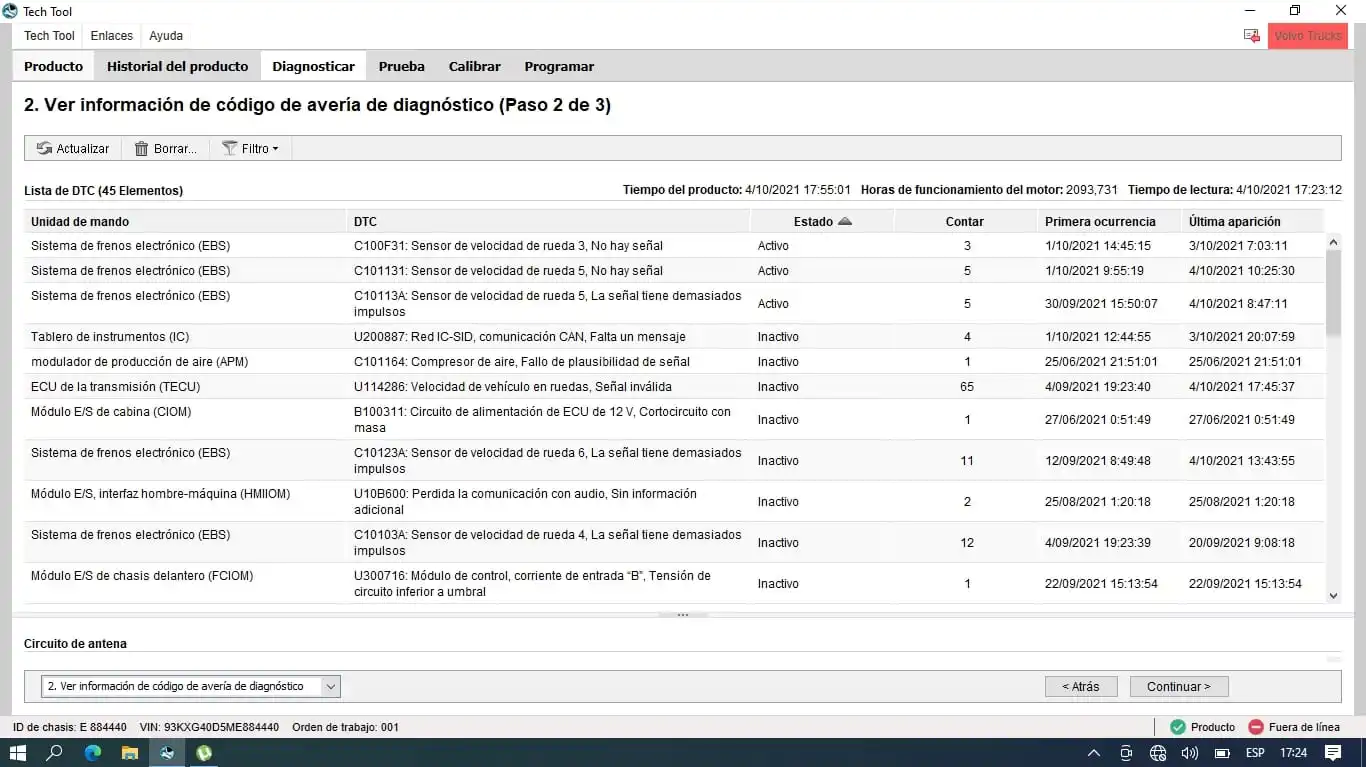Click the ESP language indicator in the taskbar
Viewport: 1366px width, 767px height.
click(1255, 753)
